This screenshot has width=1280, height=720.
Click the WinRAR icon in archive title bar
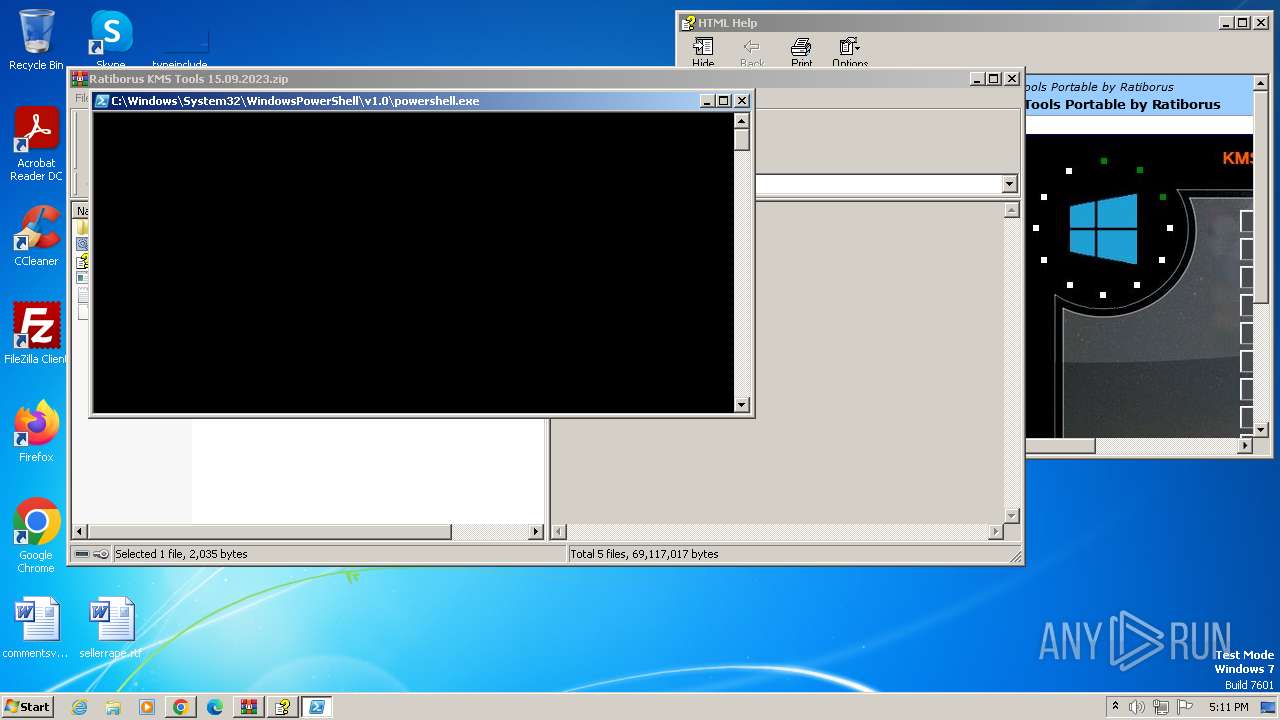click(x=80, y=79)
